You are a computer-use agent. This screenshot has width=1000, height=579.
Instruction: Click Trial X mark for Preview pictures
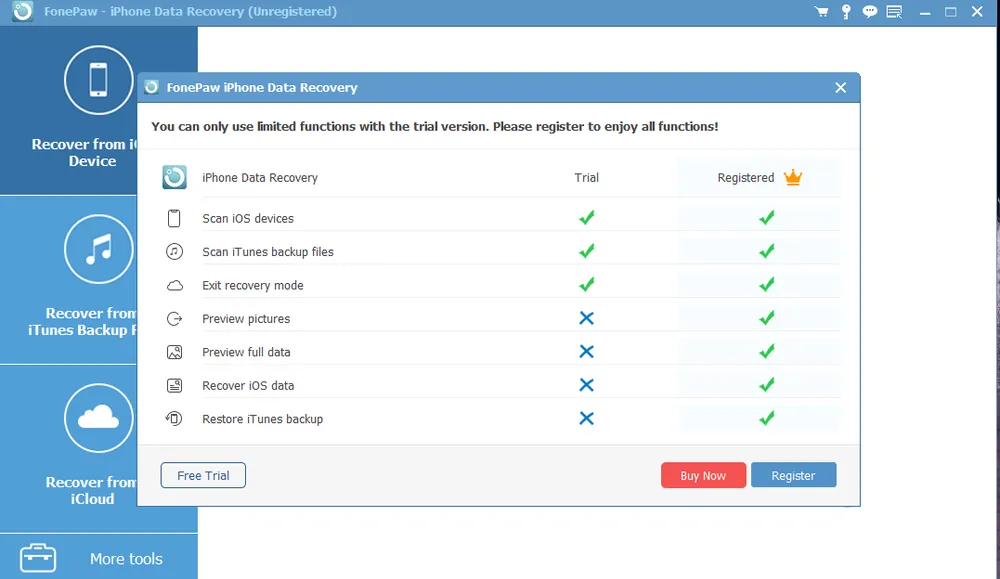587,318
